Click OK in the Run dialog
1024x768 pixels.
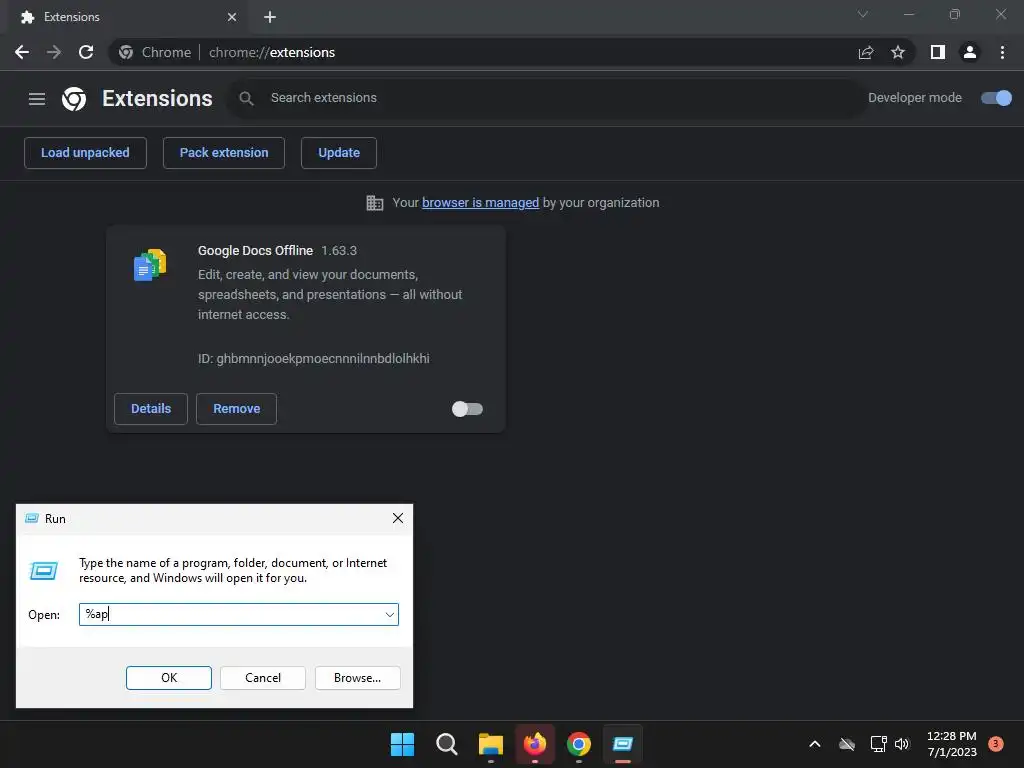click(168, 678)
